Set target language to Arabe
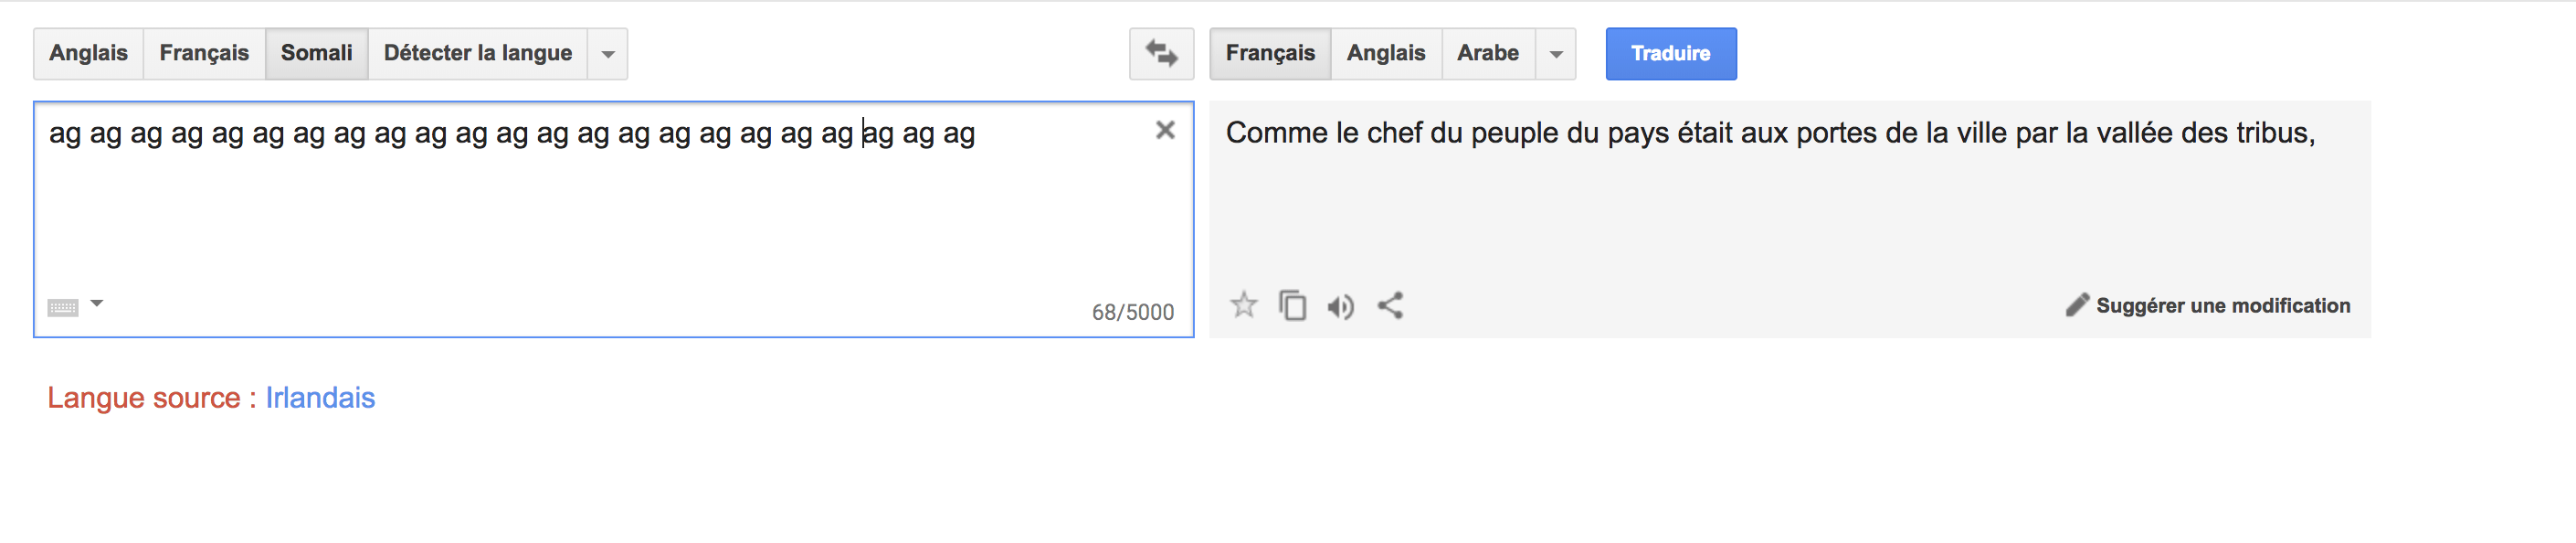This screenshot has height=543, width=2576. [1488, 54]
